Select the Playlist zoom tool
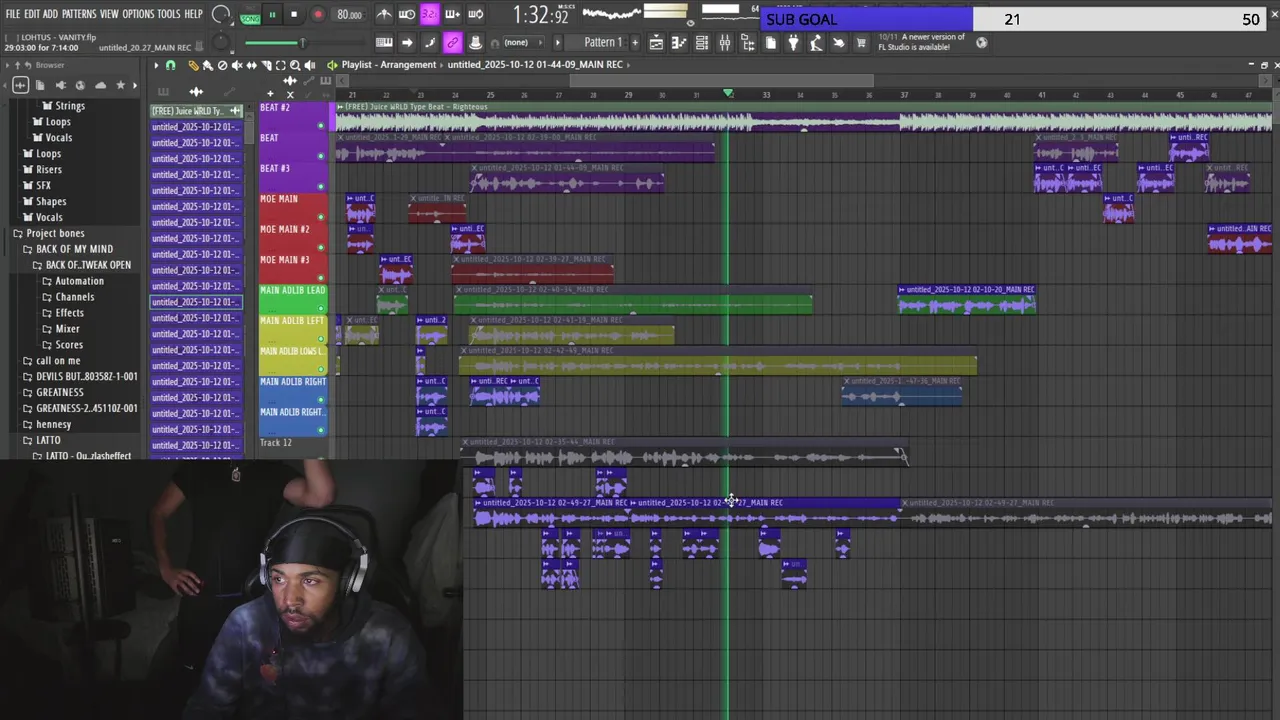1280x720 pixels. point(294,65)
